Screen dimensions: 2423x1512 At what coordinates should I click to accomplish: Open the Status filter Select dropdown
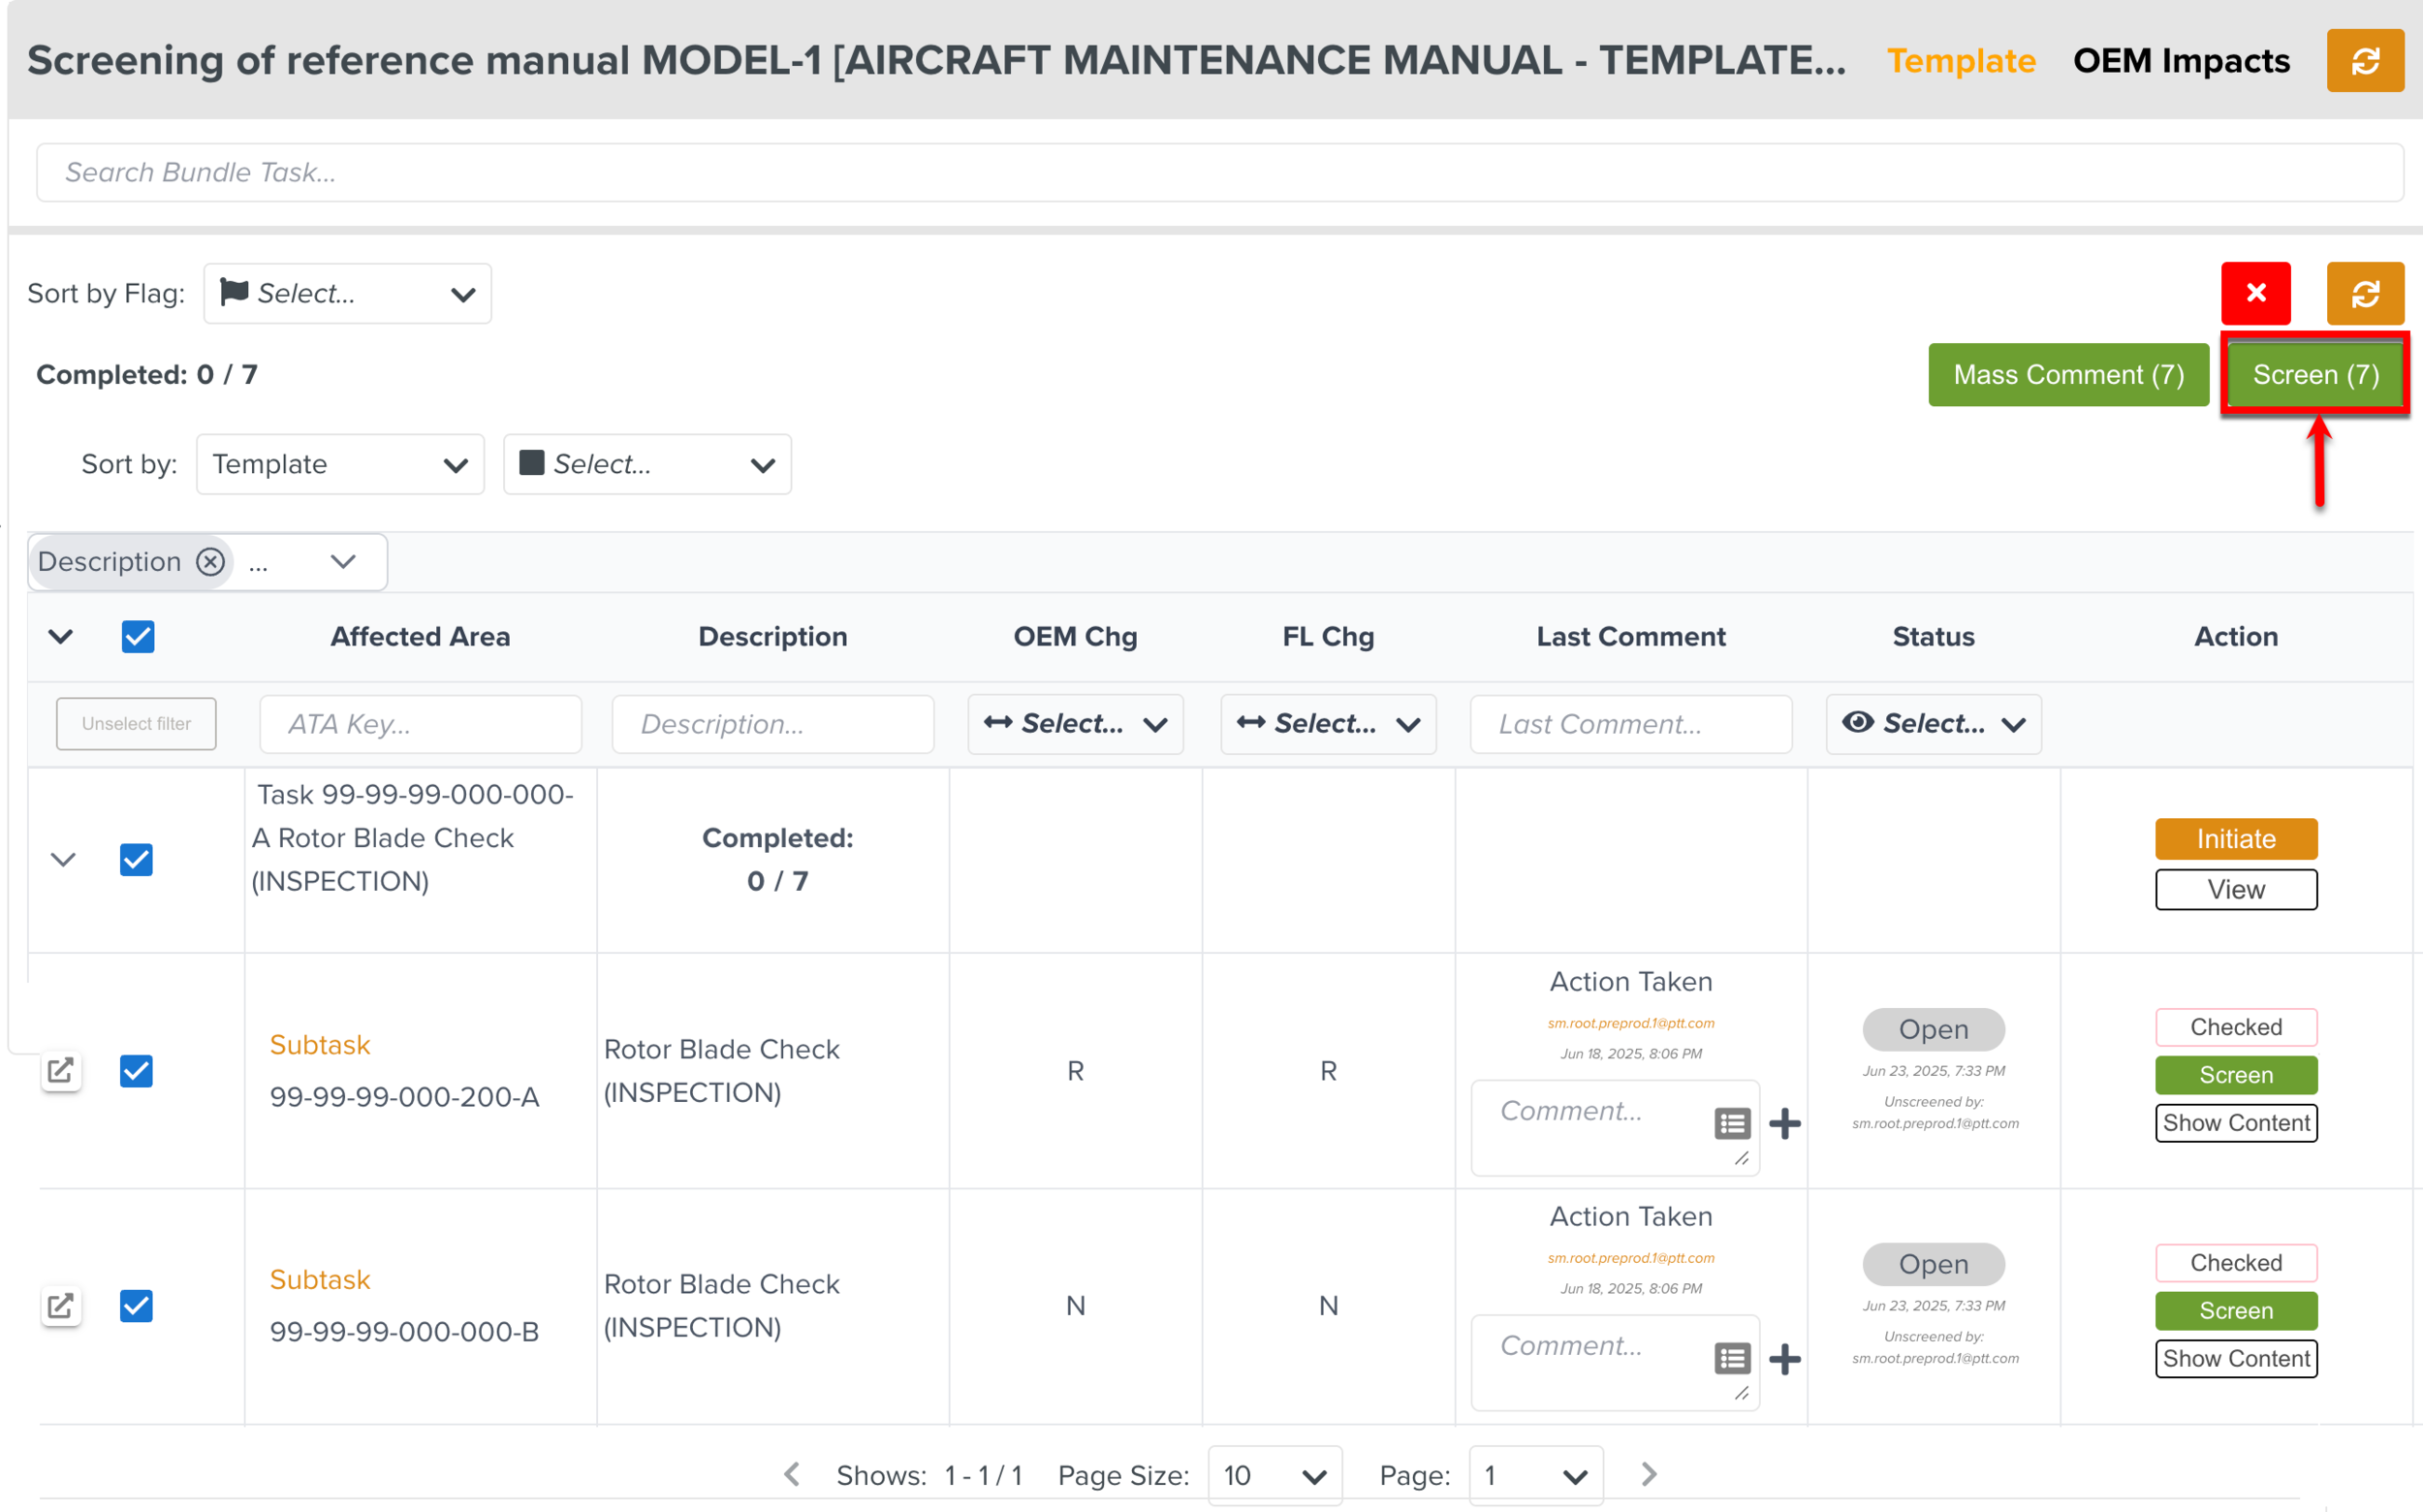(1932, 724)
